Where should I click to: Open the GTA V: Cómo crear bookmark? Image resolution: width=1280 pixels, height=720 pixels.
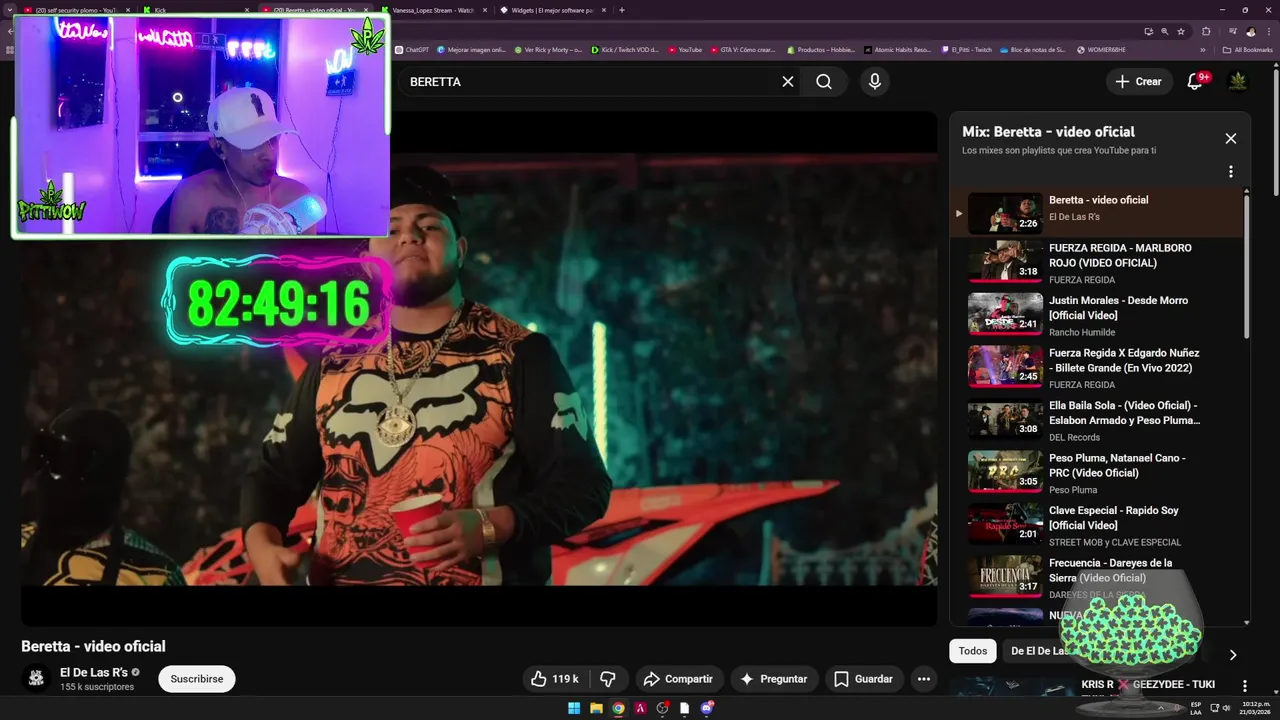coord(743,49)
